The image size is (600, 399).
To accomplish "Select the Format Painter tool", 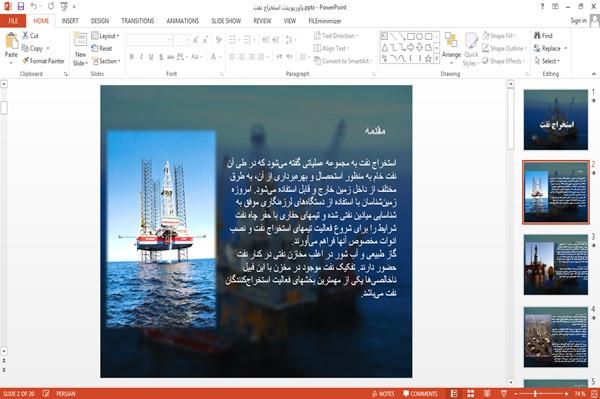I will [x=43, y=61].
